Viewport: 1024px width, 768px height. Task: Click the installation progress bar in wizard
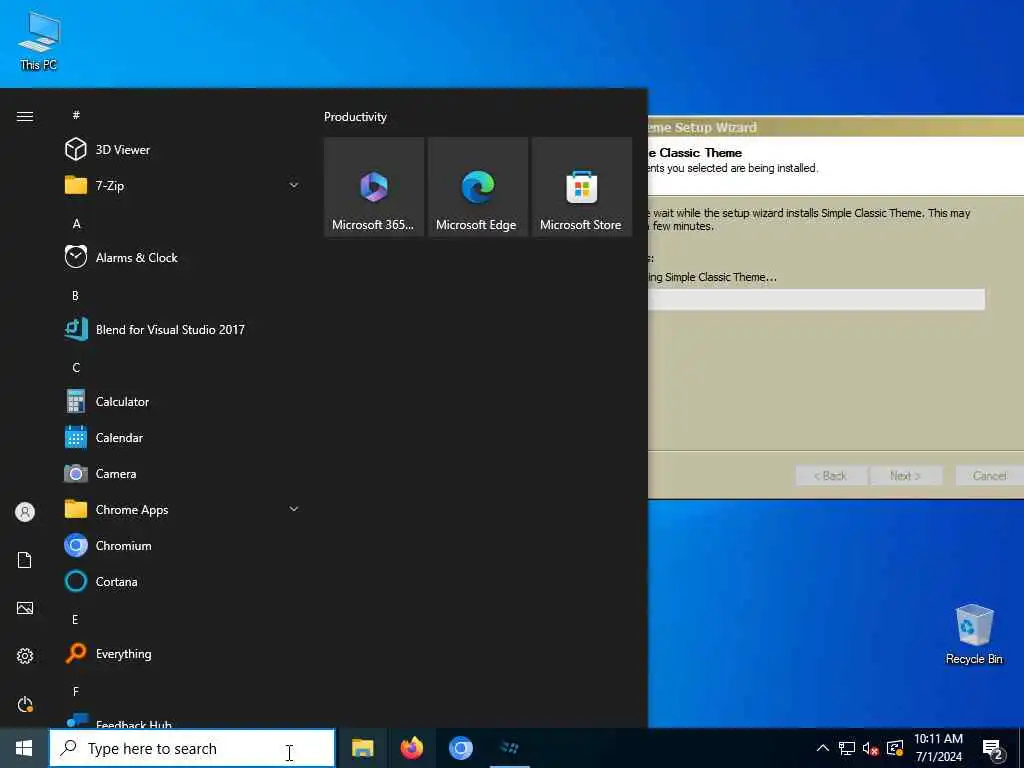[x=816, y=300]
